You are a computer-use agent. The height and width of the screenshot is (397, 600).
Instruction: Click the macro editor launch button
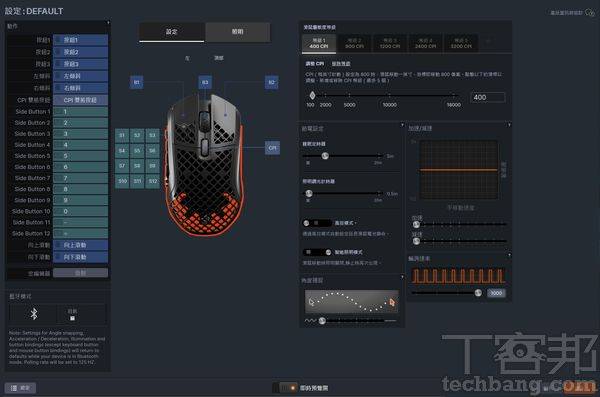pyautogui.click(x=80, y=273)
